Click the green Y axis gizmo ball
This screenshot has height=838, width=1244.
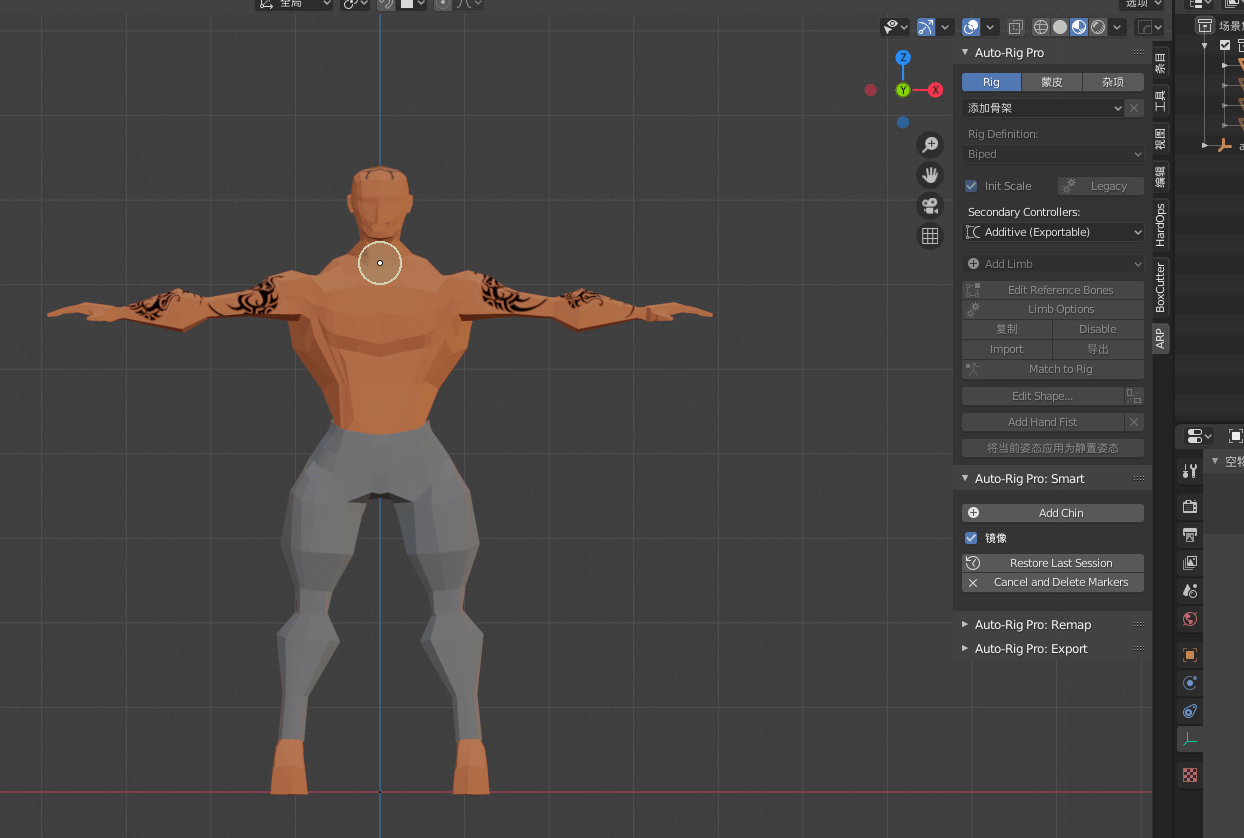coord(903,90)
